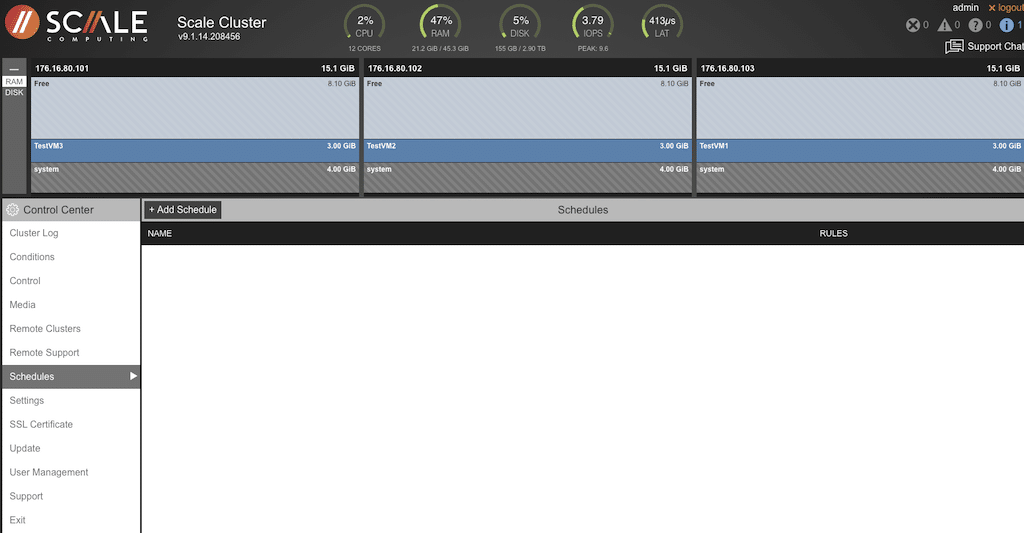Image resolution: width=1024 pixels, height=533 pixels.
Task: Show warning triangle alerts
Action: click(x=944, y=25)
